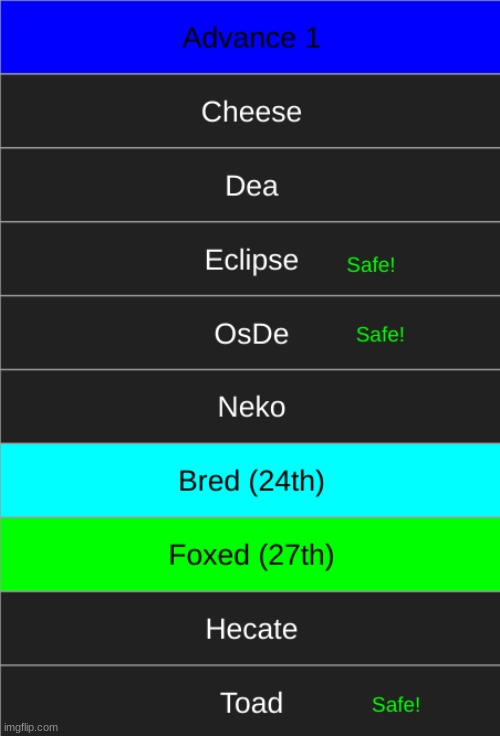Select the Dea row
Viewport: 500px width, 736px height.
coord(250,185)
